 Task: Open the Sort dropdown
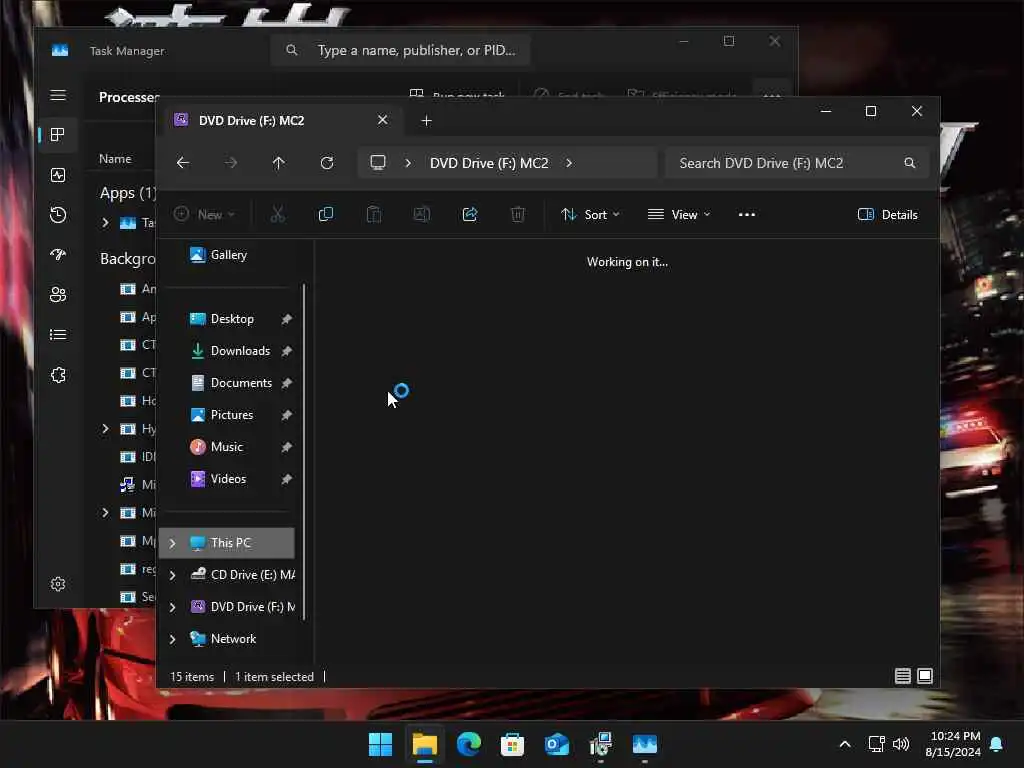[x=590, y=214]
